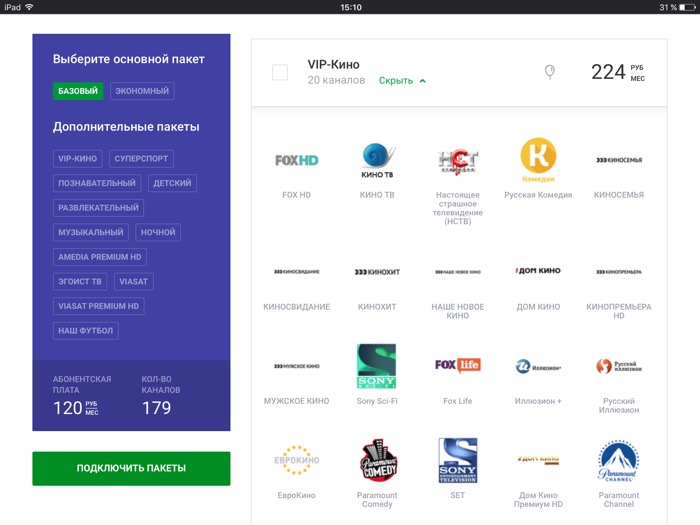This screenshot has height=525, width=700.
Task: Toggle the ЭГОИСТ ТВ package tag
Action: 80,281
